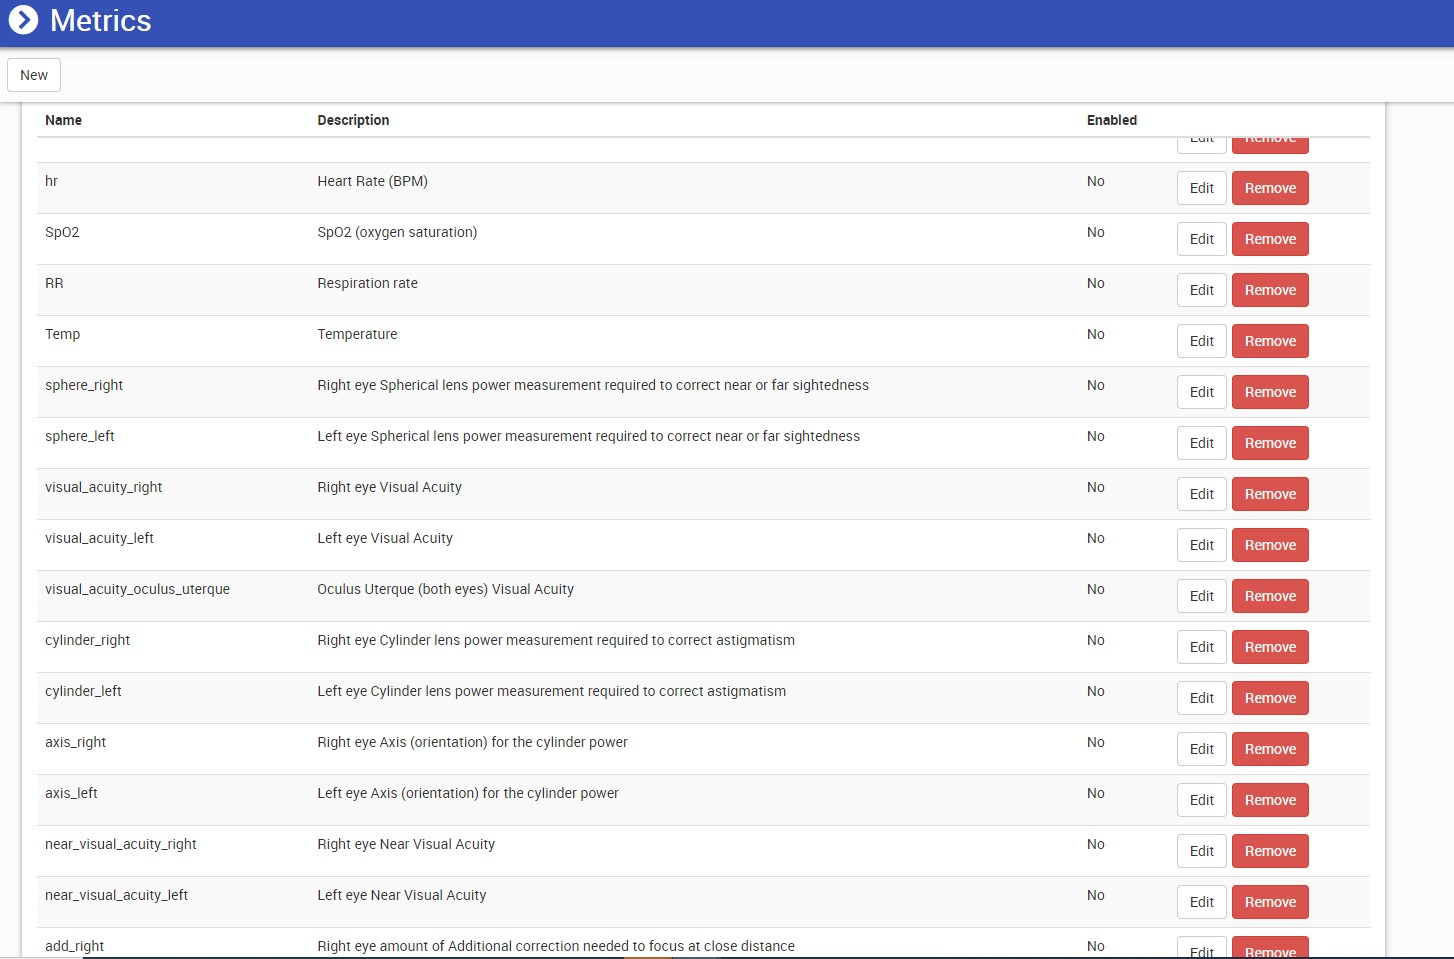Edit the visual_acuity_right metric
Image resolution: width=1454 pixels, height=959 pixels.
coord(1201,494)
